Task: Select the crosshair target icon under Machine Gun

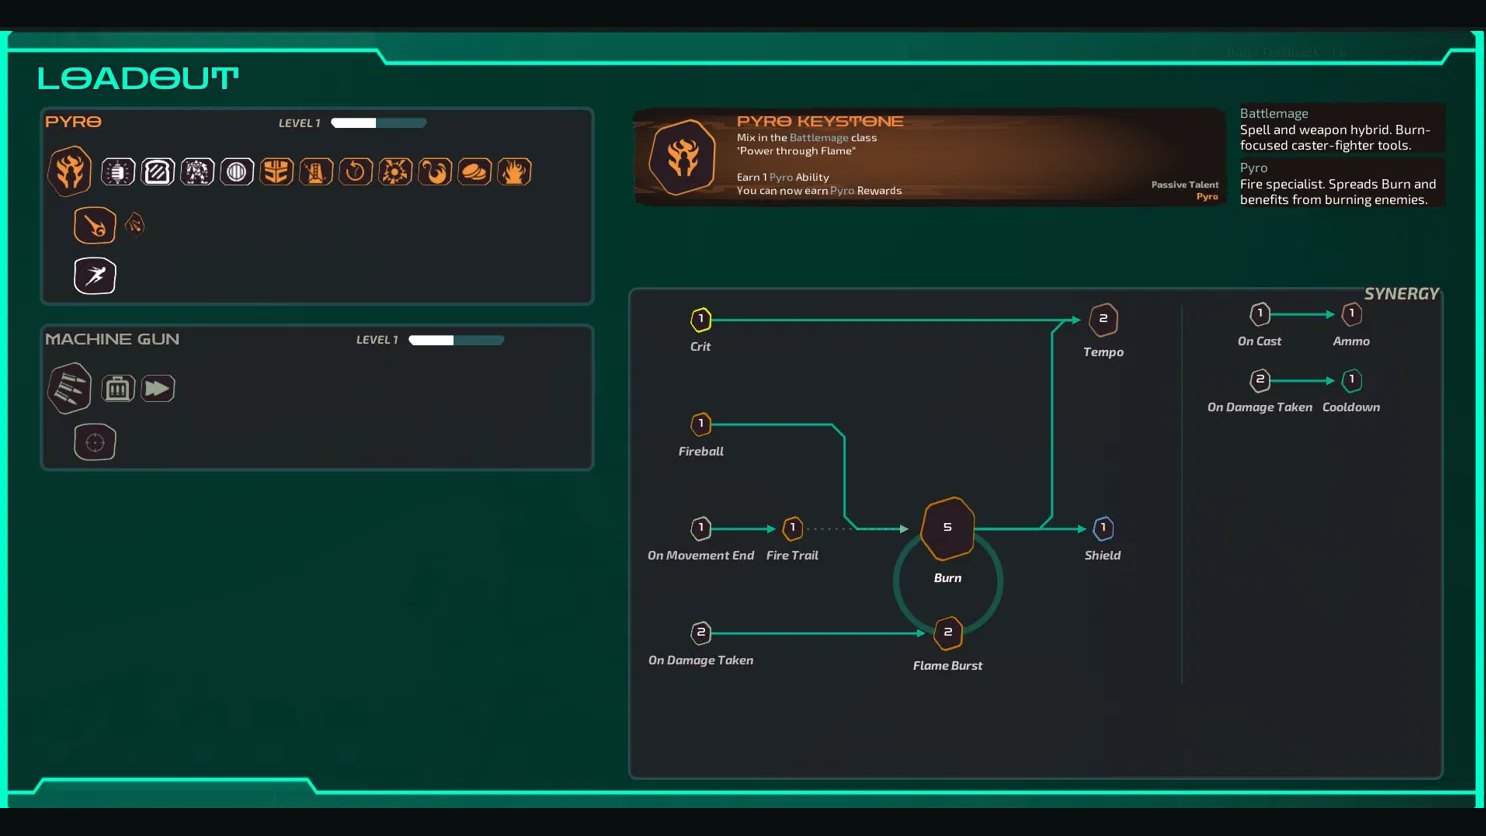Action: pyautogui.click(x=95, y=442)
